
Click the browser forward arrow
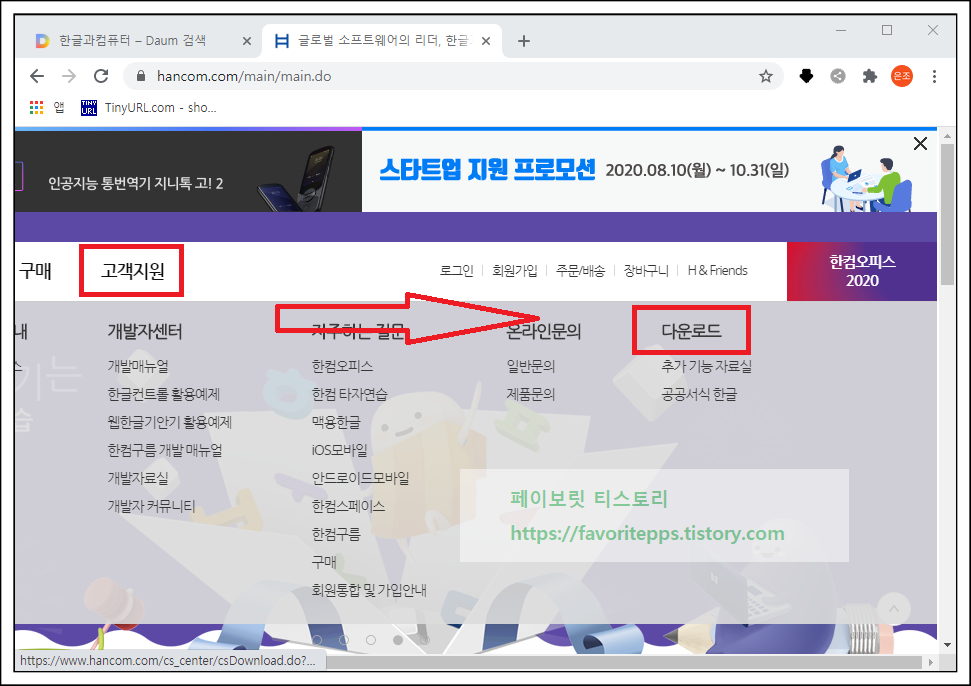pyautogui.click(x=69, y=76)
